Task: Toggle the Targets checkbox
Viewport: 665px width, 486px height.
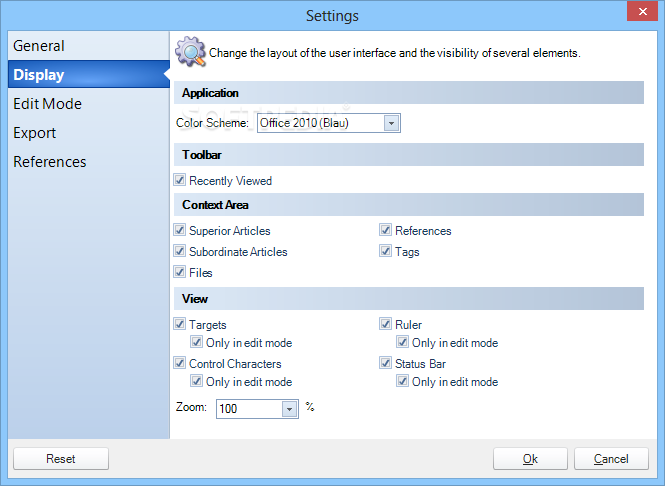Action: pyautogui.click(x=180, y=324)
